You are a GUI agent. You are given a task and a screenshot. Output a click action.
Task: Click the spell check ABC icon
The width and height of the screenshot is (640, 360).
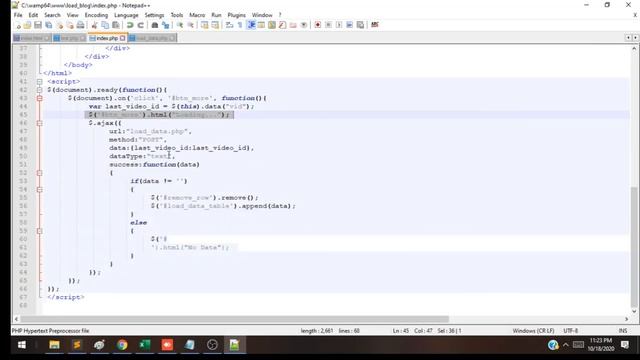pyautogui.click(x=375, y=25)
